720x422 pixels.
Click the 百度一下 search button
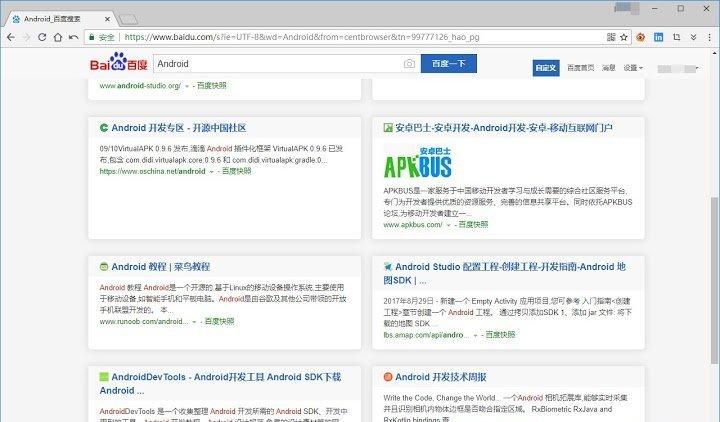449,63
